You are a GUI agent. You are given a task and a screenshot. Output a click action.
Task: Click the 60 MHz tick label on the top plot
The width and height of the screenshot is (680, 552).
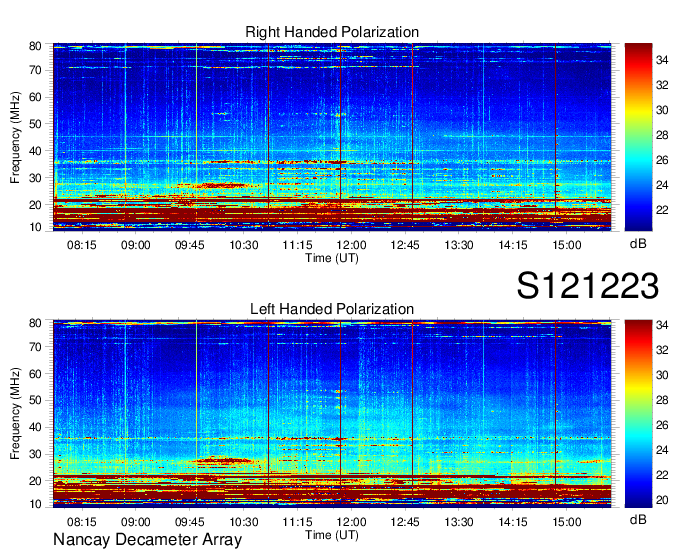[x=36, y=97]
